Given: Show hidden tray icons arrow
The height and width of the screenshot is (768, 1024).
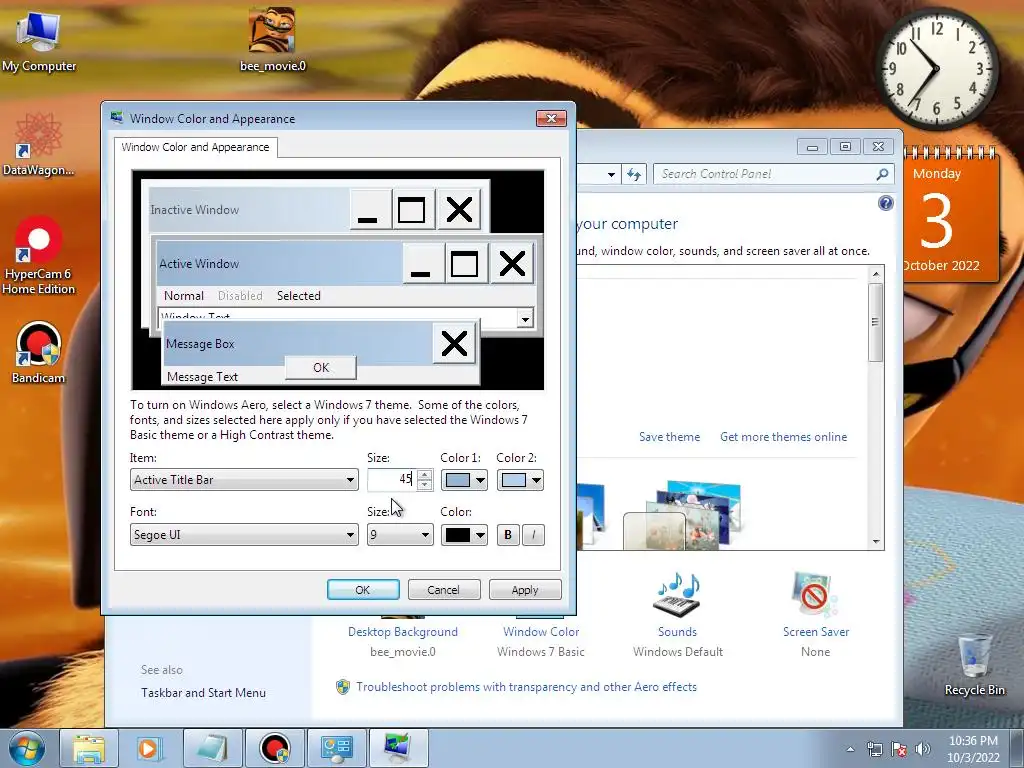Looking at the screenshot, I should point(850,749).
